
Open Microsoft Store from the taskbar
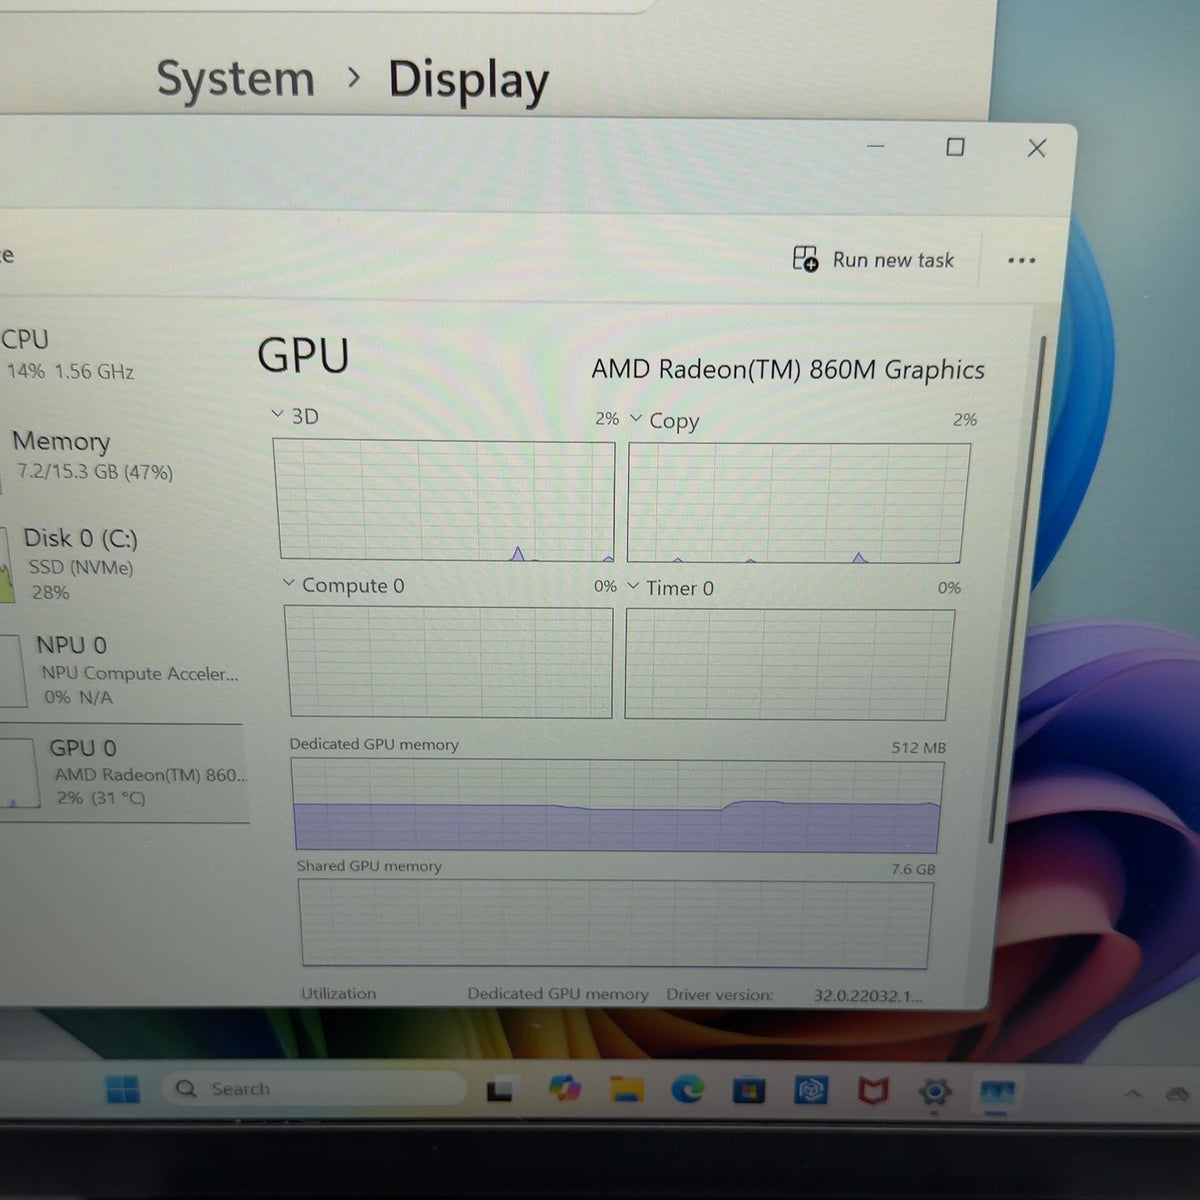[x=748, y=1091]
